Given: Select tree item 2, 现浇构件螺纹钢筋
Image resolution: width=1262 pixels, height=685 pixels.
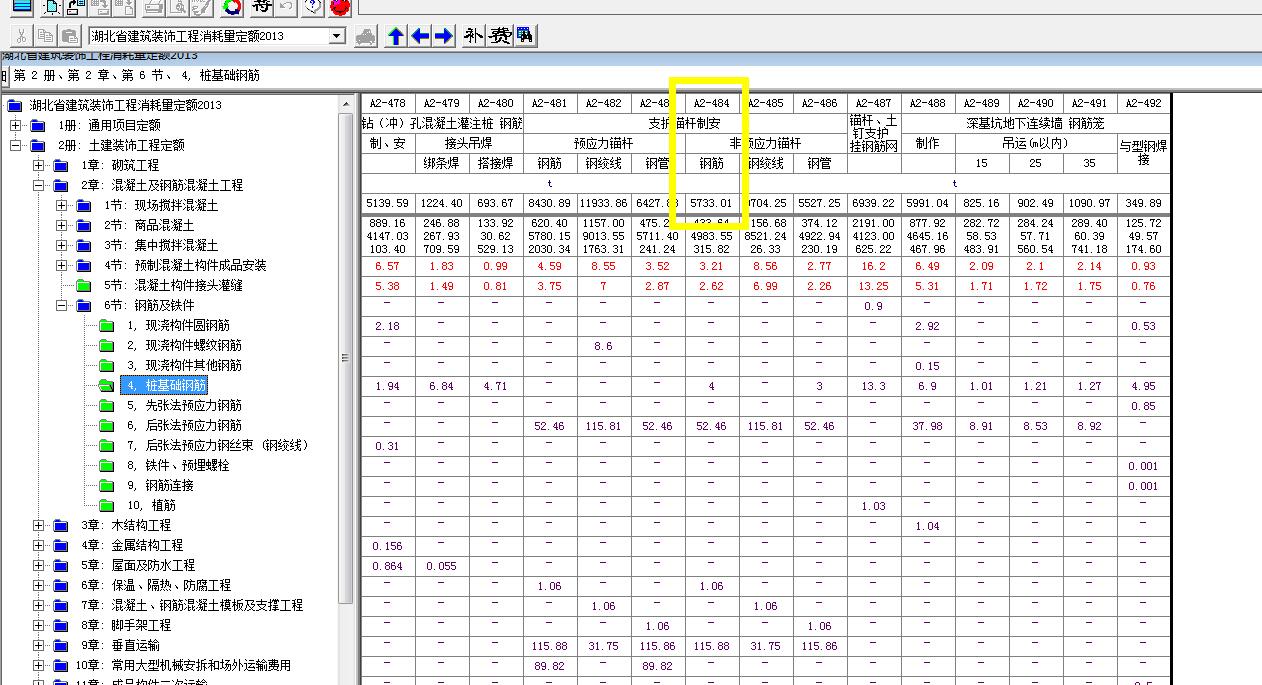Looking at the screenshot, I should coord(183,345).
